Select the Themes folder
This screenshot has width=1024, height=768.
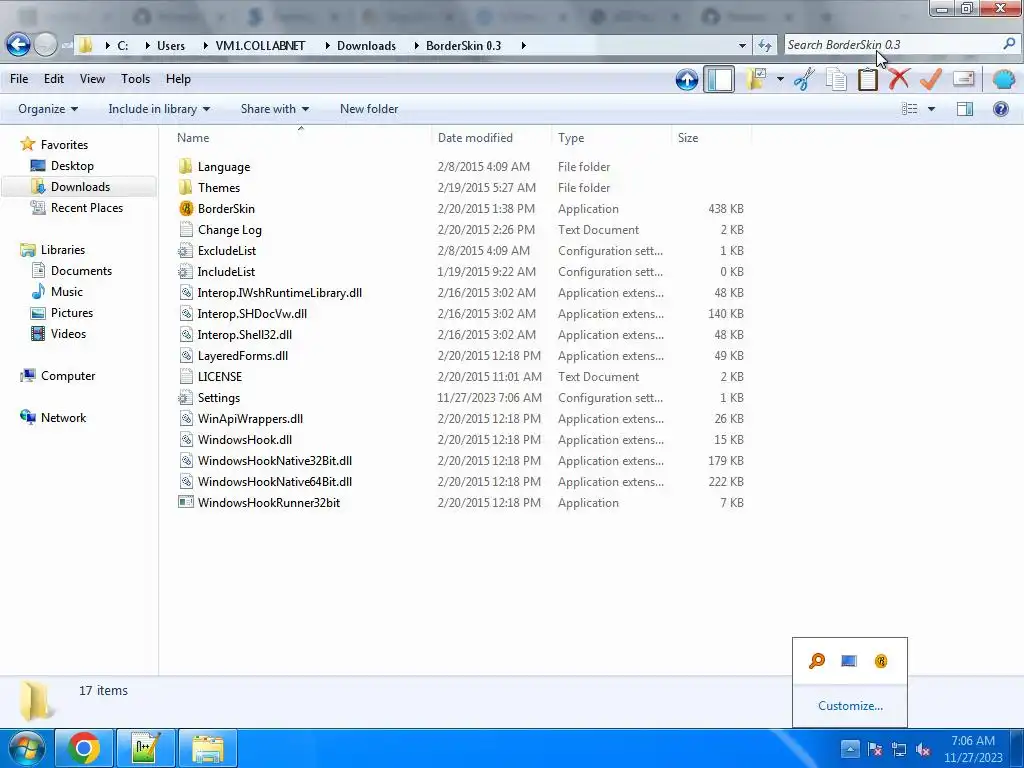pyautogui.click(x=219, y=187)
